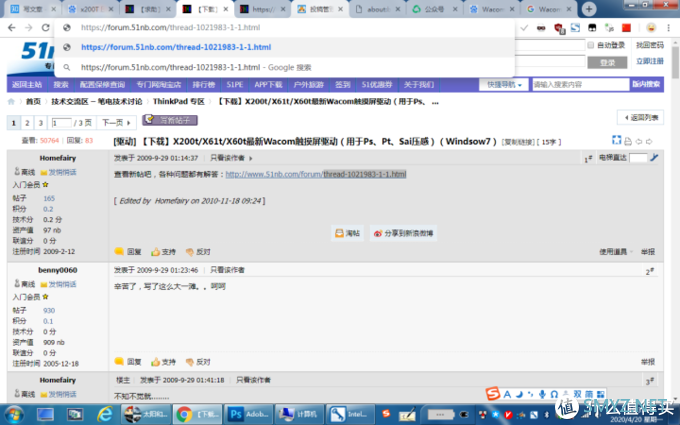Switch to the 【求助】 browser tab
Image resolution: width=680 pixels, height=425 pixels.
point(147,9)
